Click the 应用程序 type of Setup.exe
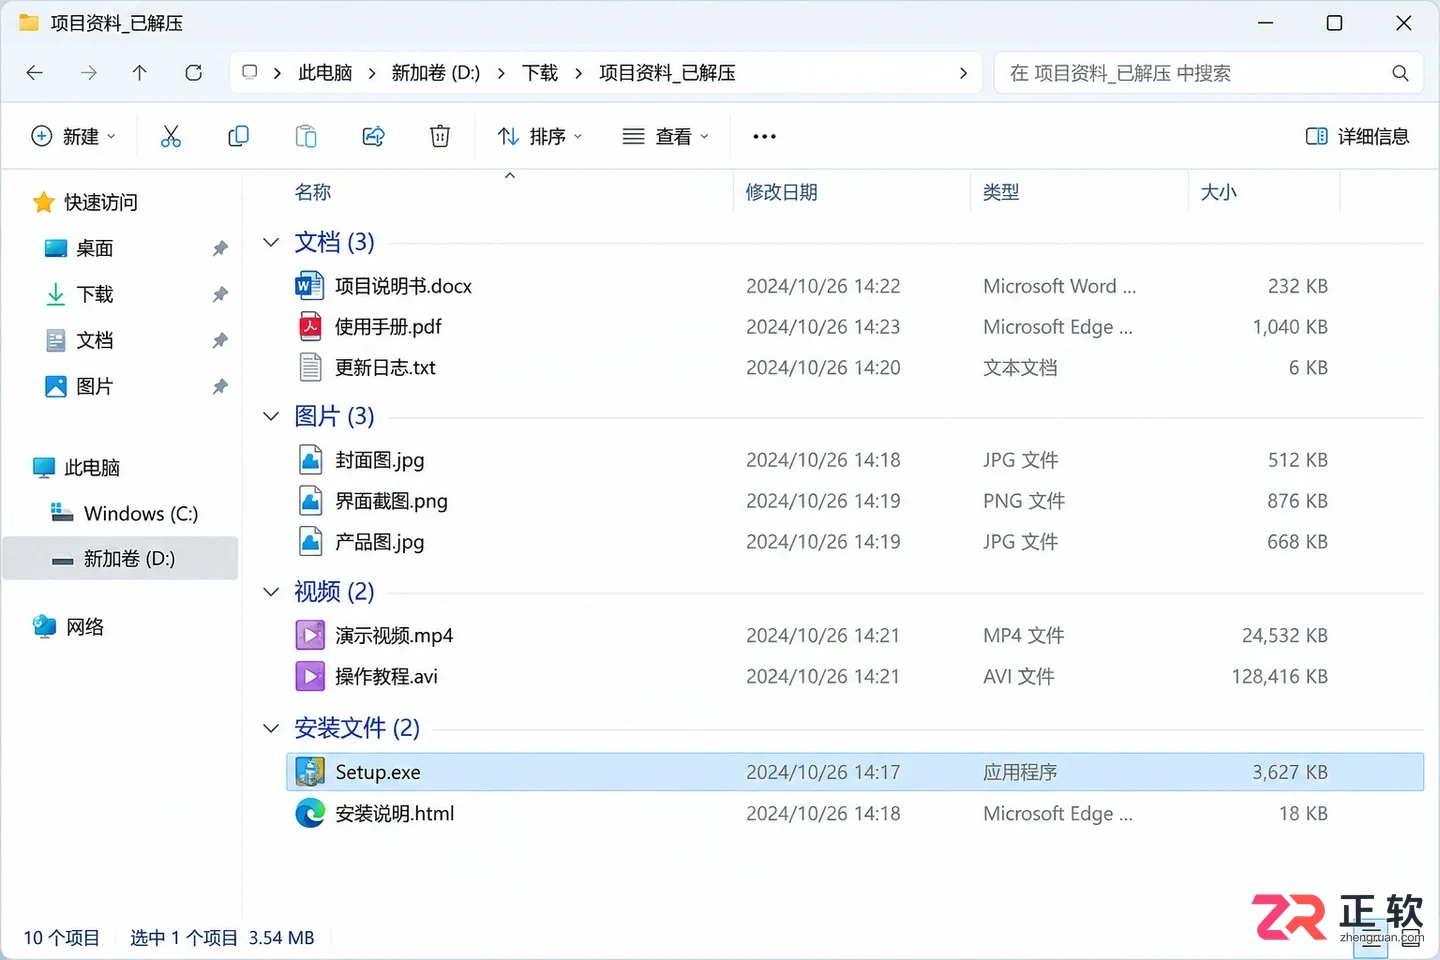 (x=1020, y=772)
